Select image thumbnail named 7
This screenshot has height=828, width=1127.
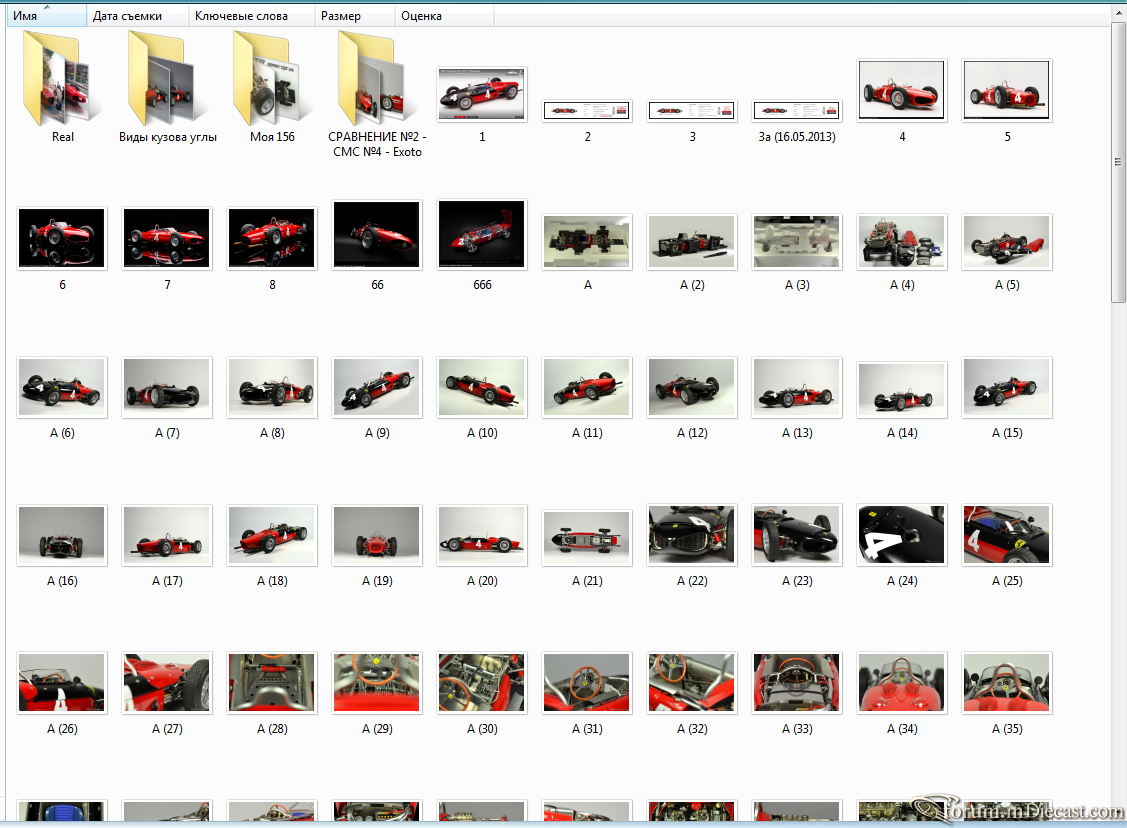[167, 238]
